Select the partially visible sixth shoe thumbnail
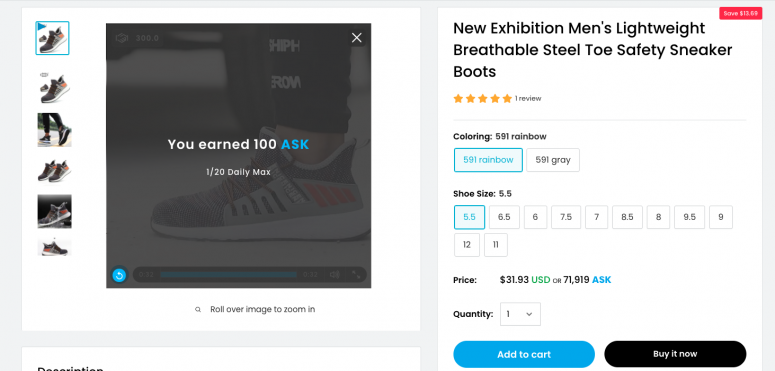 tap(54, 247)
